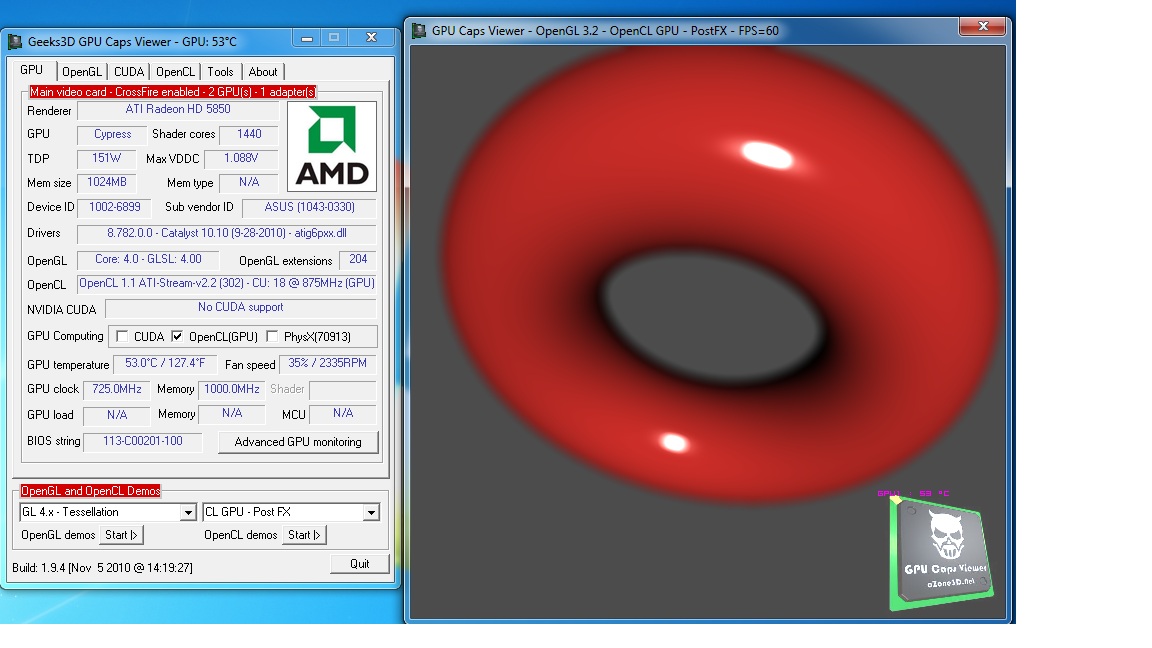Click the GPU Caps Viewer skull chip logo

point(941,552)
